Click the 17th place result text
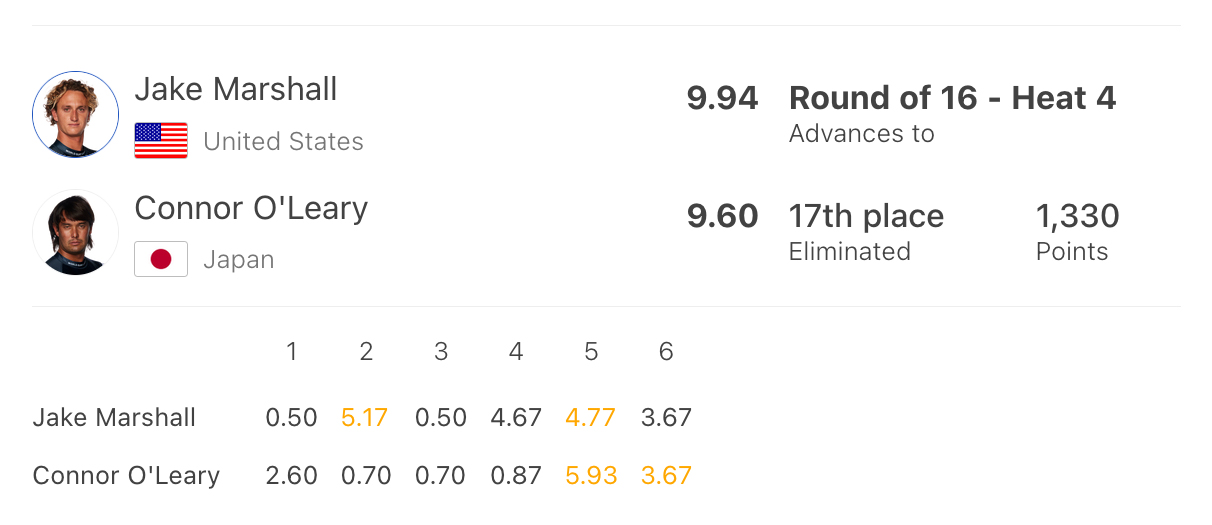 click(866, 216)
